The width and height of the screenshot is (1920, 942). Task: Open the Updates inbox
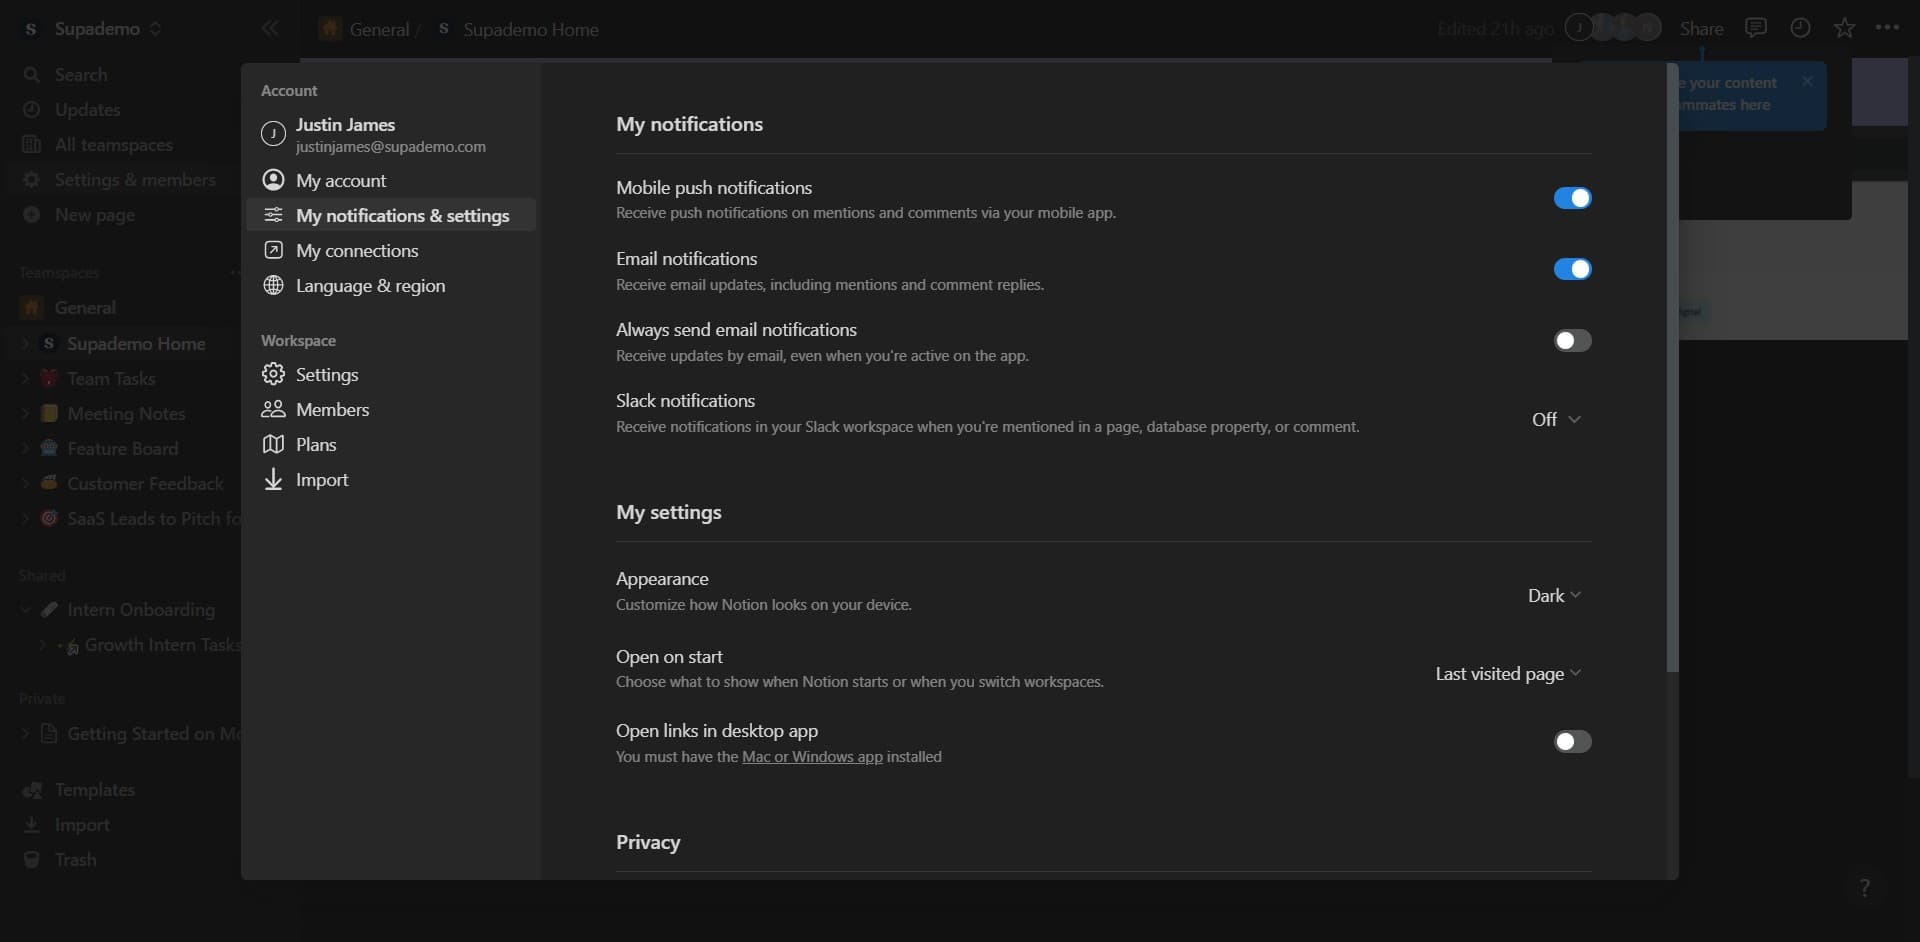click(85, 109)
